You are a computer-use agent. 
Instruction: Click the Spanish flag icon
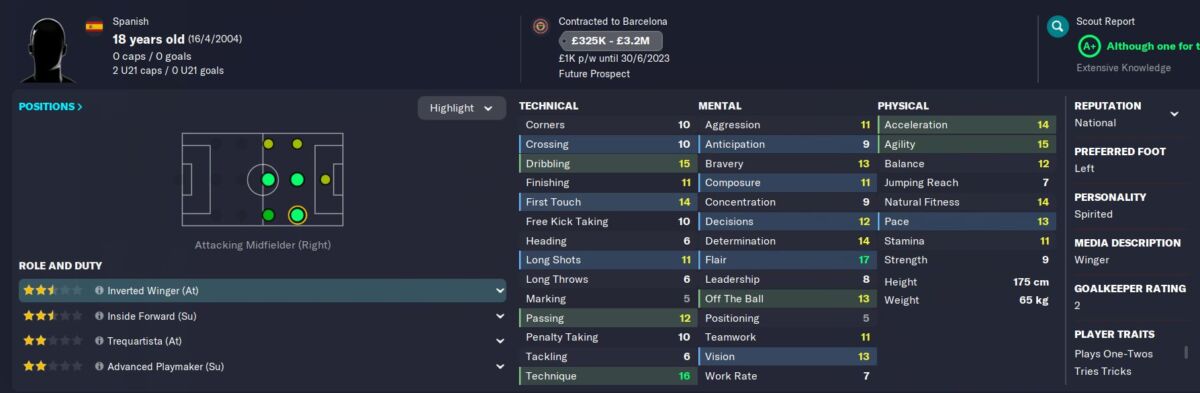[94, 26]
